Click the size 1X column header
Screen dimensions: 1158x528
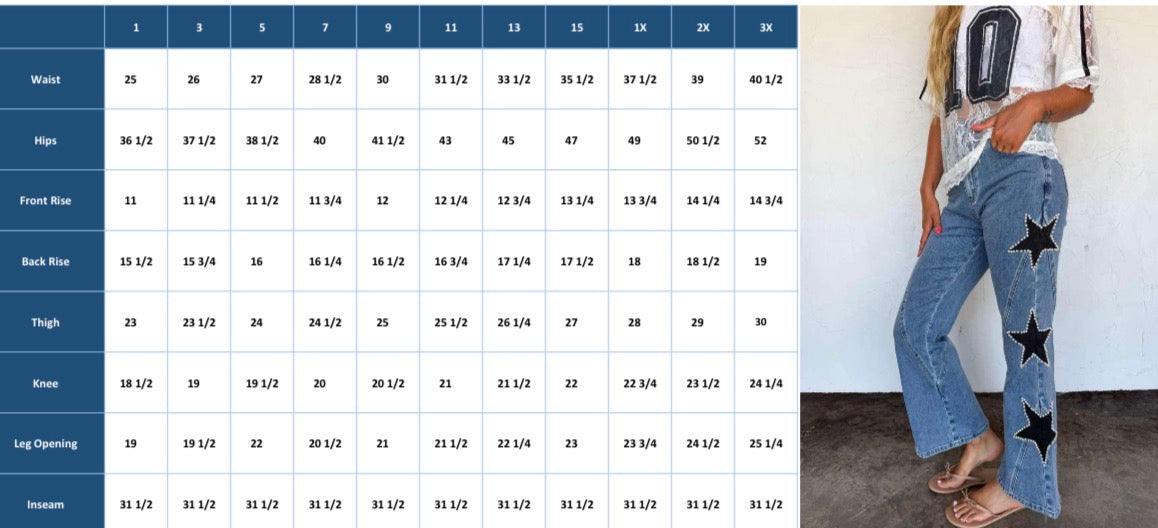640,27
